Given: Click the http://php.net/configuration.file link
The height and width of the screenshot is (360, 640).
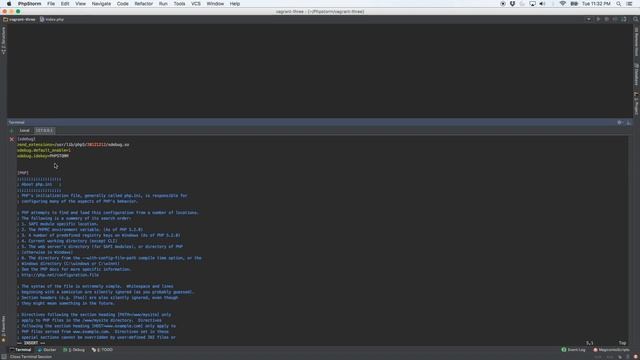Looking at the screenshot, I should 60,275.
